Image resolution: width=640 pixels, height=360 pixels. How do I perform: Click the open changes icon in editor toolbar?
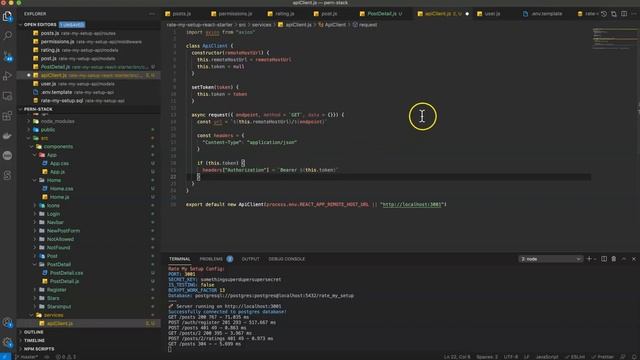point(614,14)
